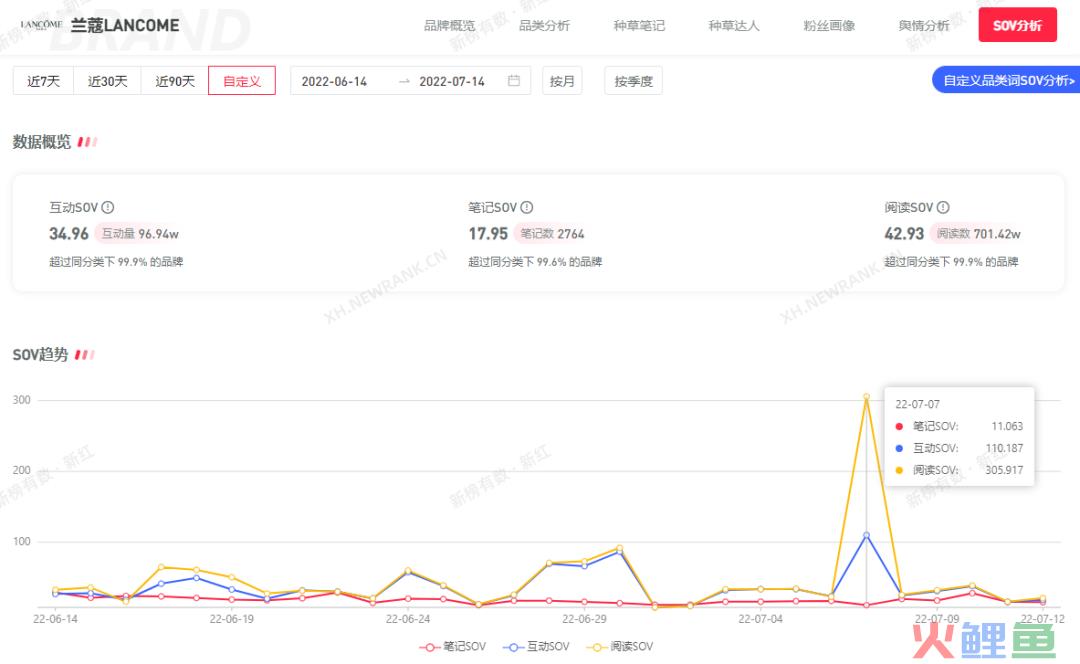Click the 阅读SOV value 42.93
Screen dimensions: 1080x664
click(904, 234)
